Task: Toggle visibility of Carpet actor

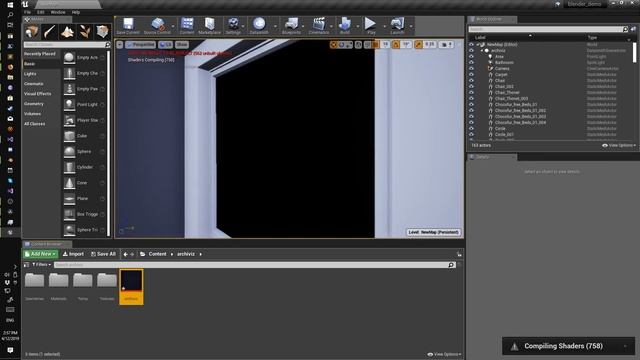Action: point(471,74)
